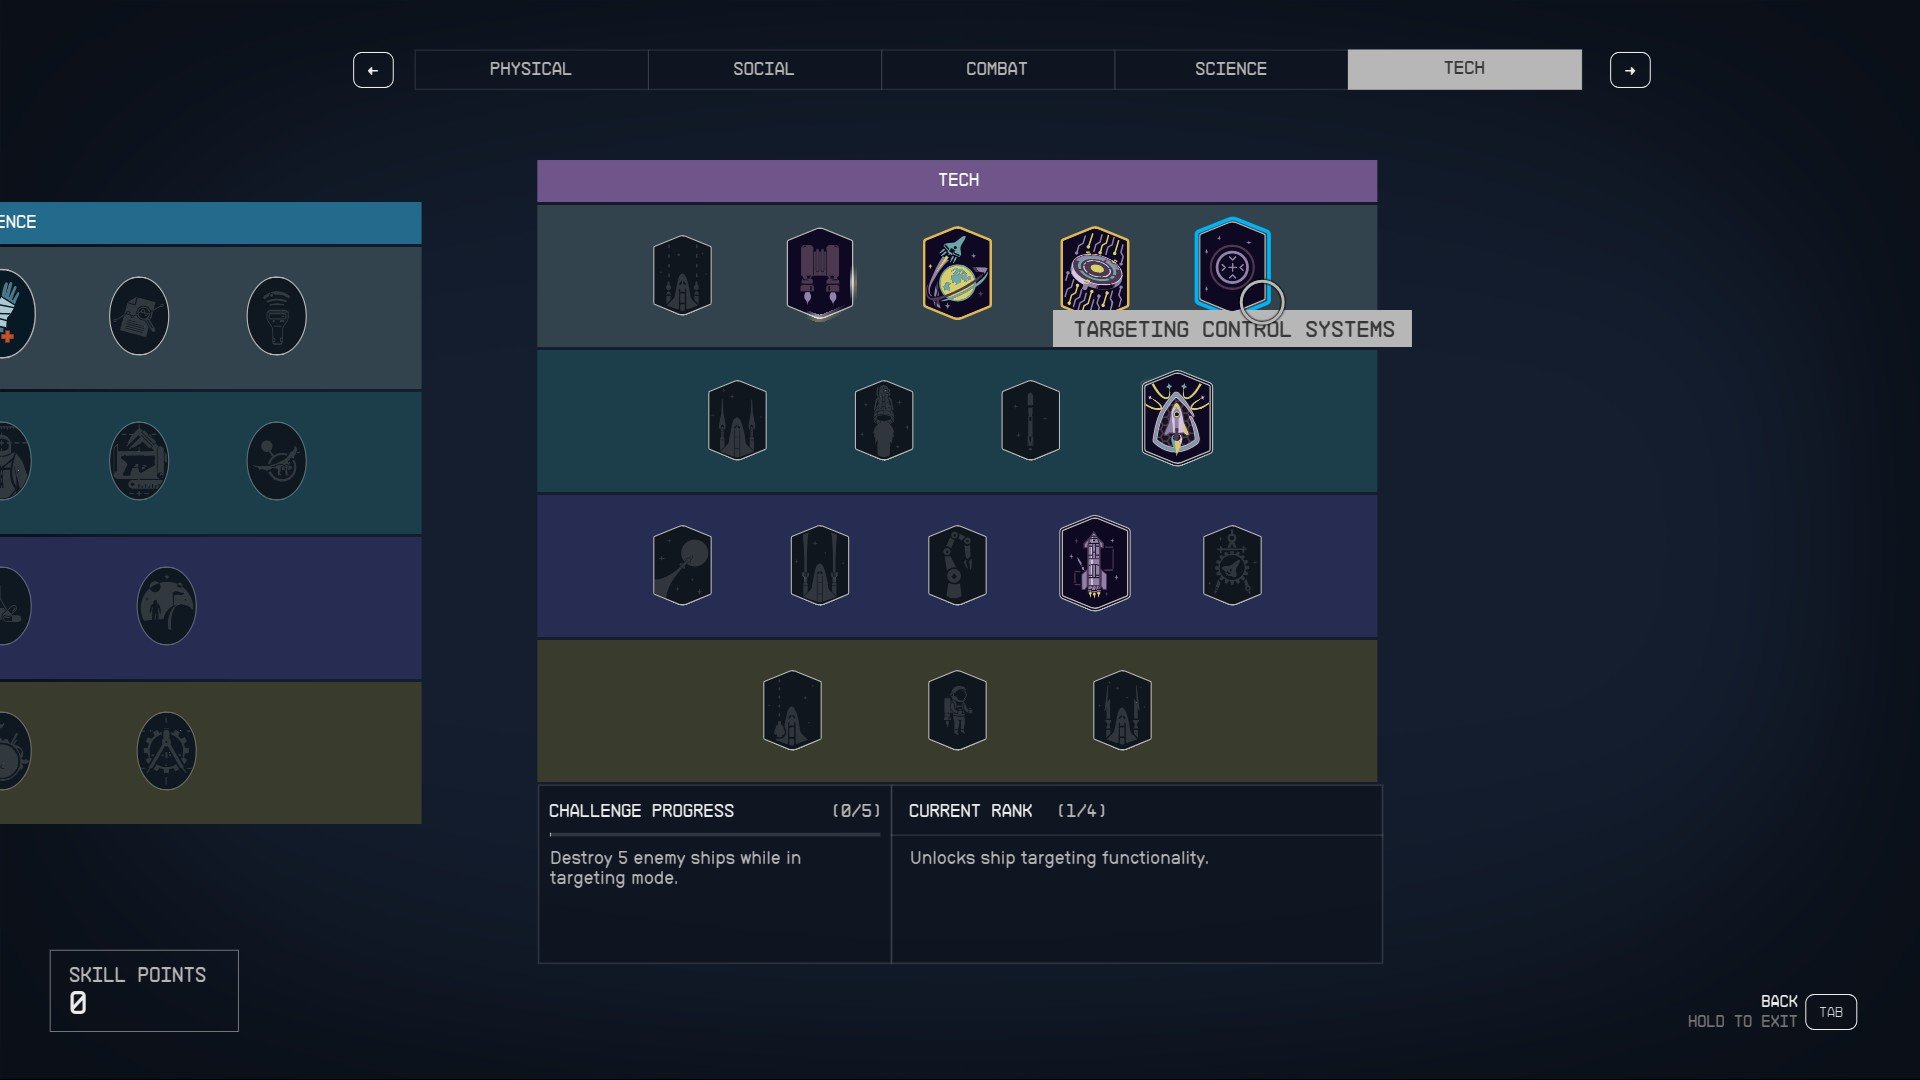This screenshot has width=1920, height=1080.
Task: Go to previous skill tree with left arrow
Action: [x=373, y=70]
